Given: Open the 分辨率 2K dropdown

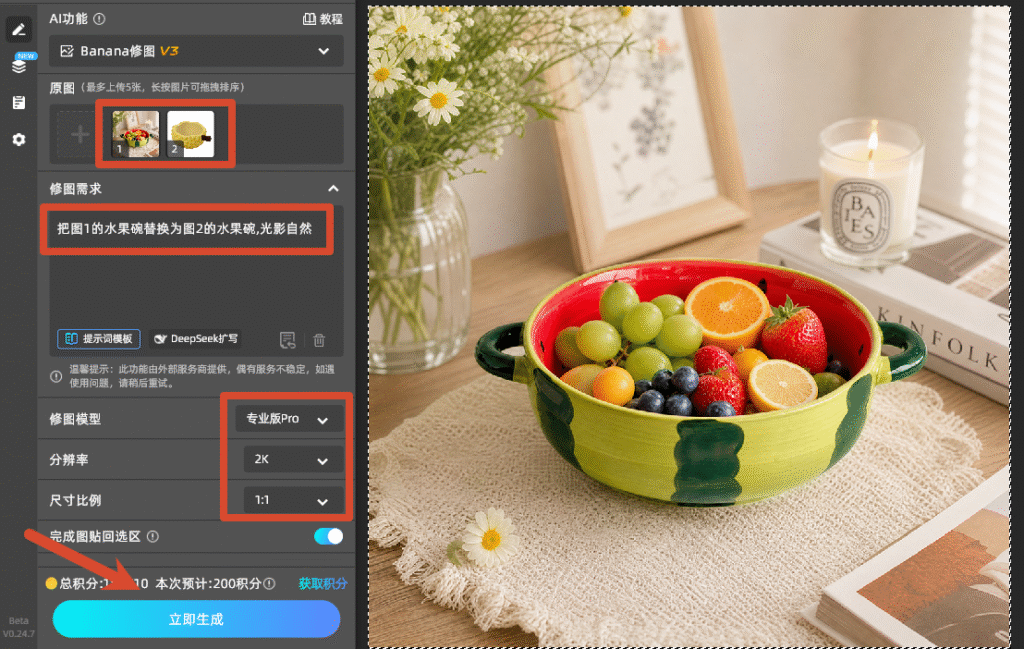Looking at the screenshot, I should tap(293, 460).
